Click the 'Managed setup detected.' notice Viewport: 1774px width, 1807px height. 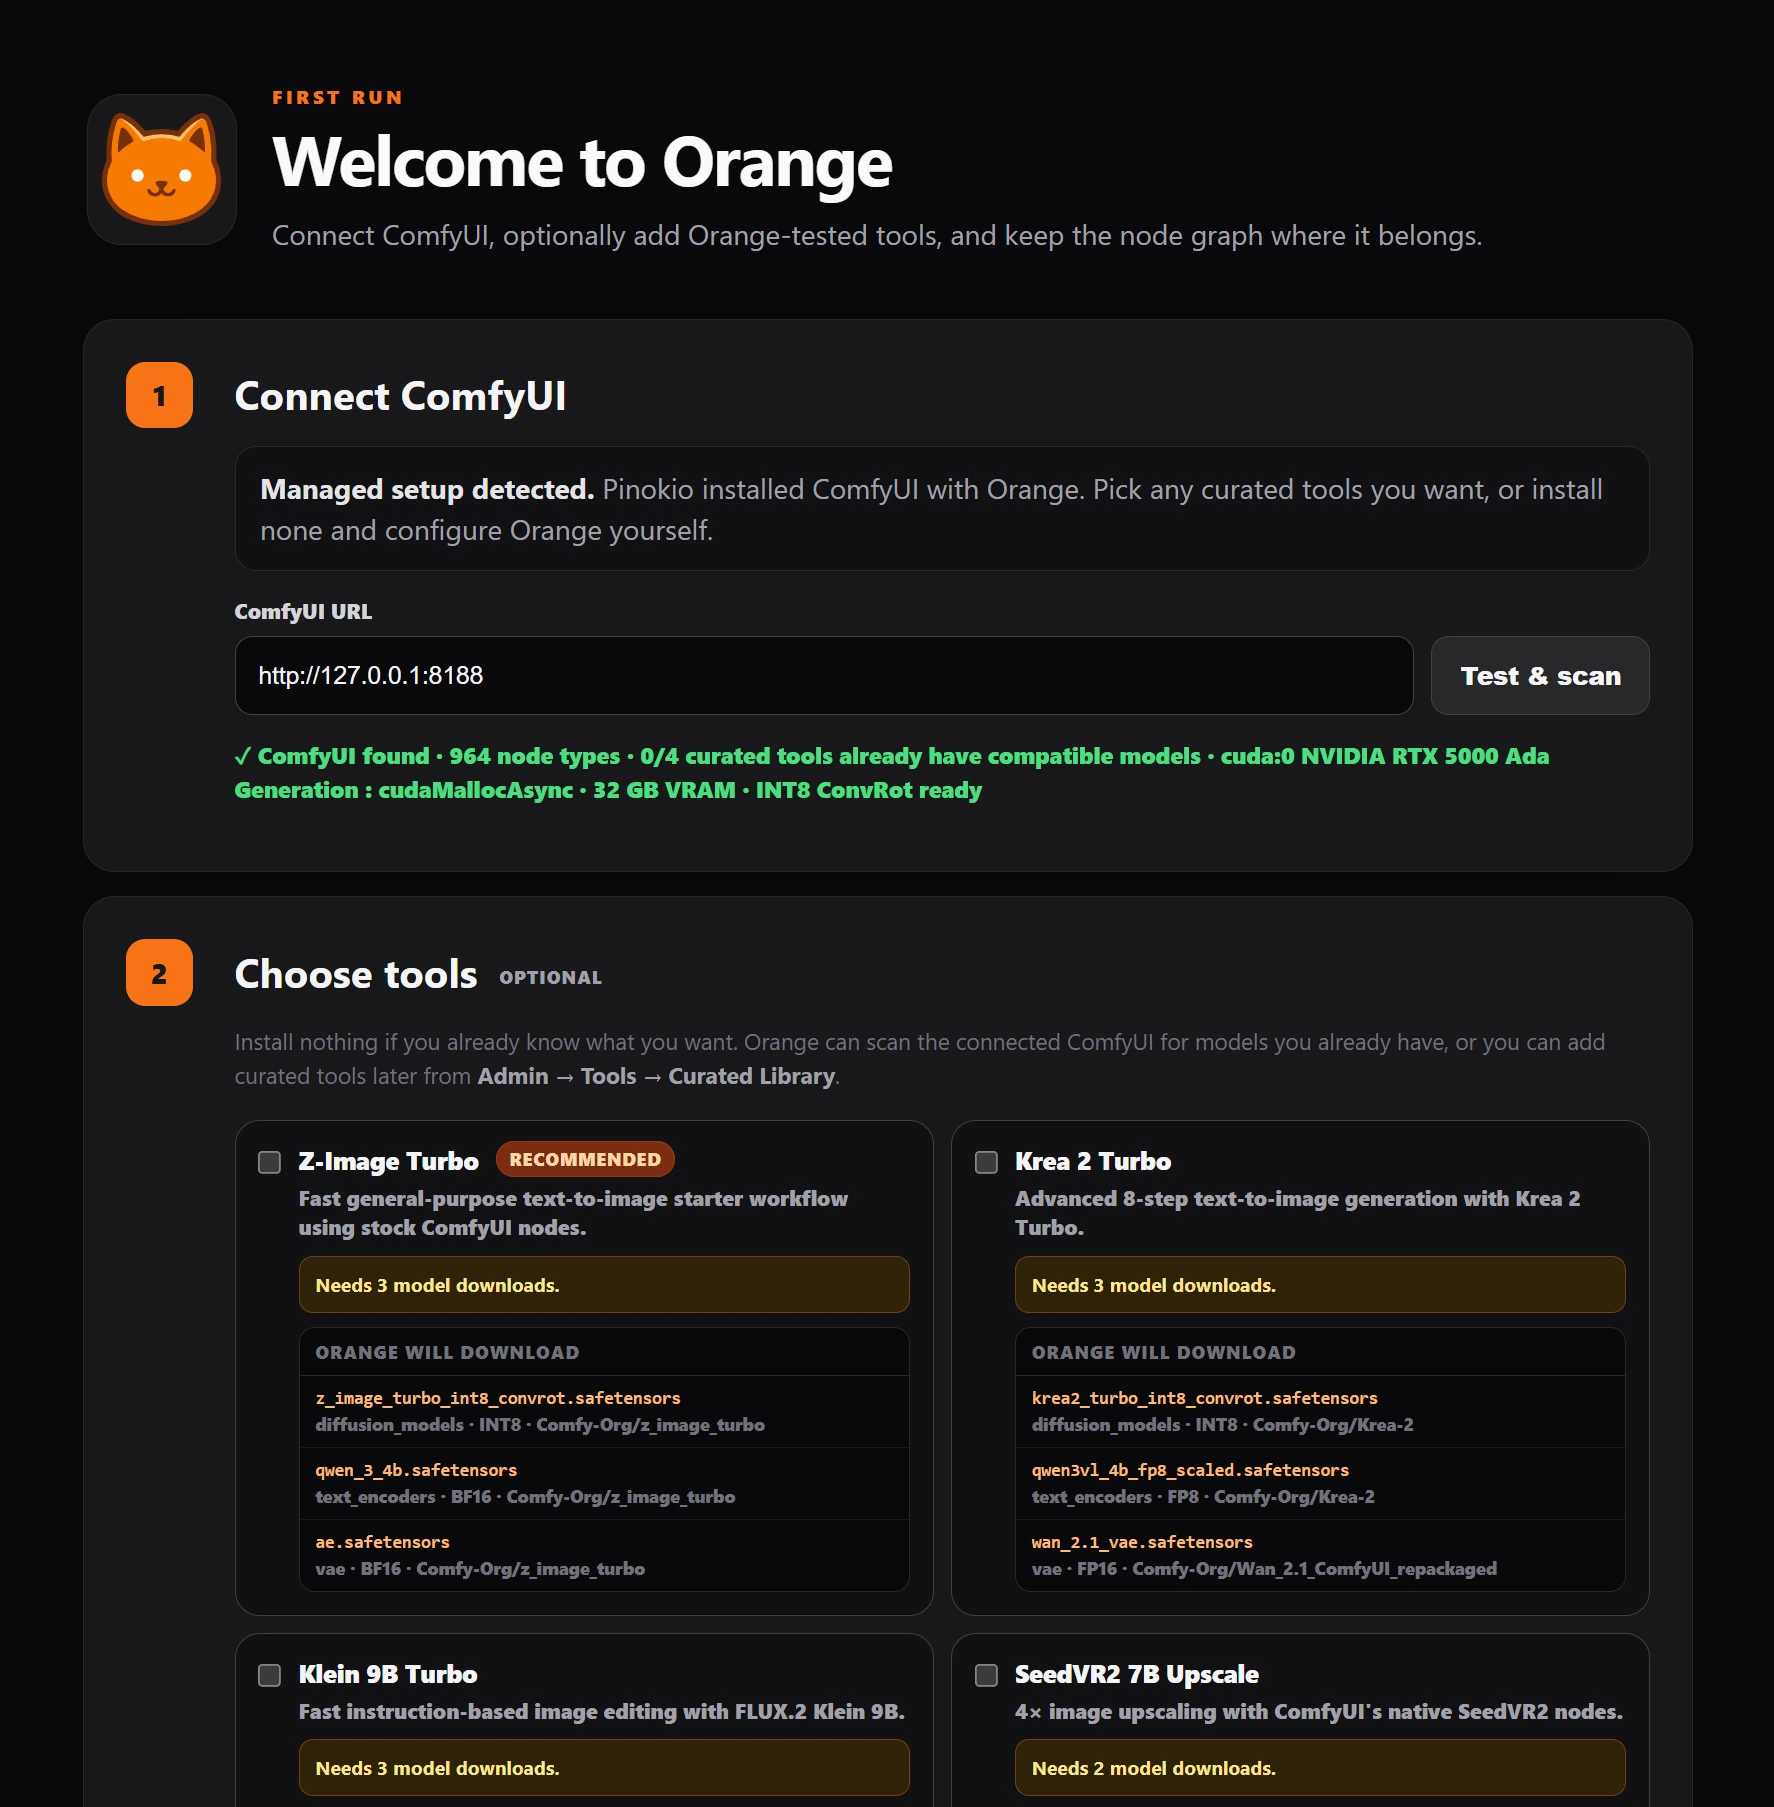click(x=942, y=509)
